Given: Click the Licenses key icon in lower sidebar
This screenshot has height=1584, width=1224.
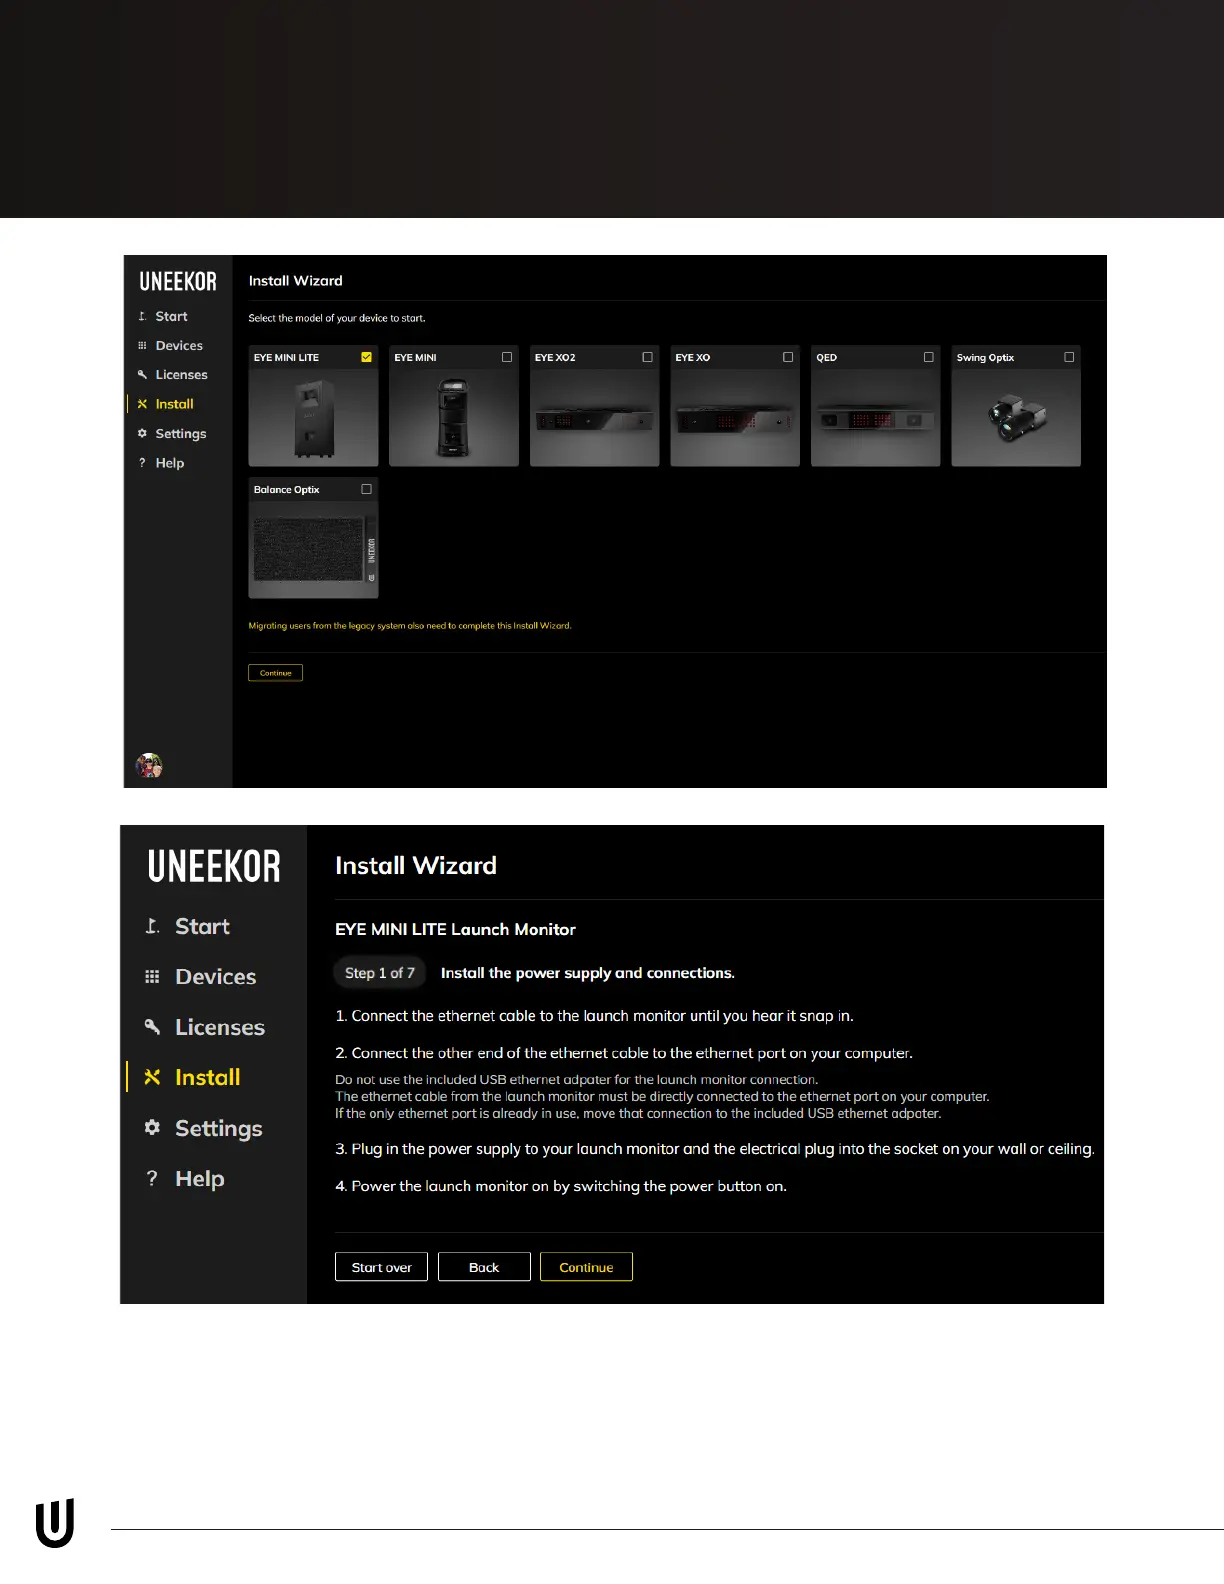Looking at the screenshot, I should tap(152, 1027).
